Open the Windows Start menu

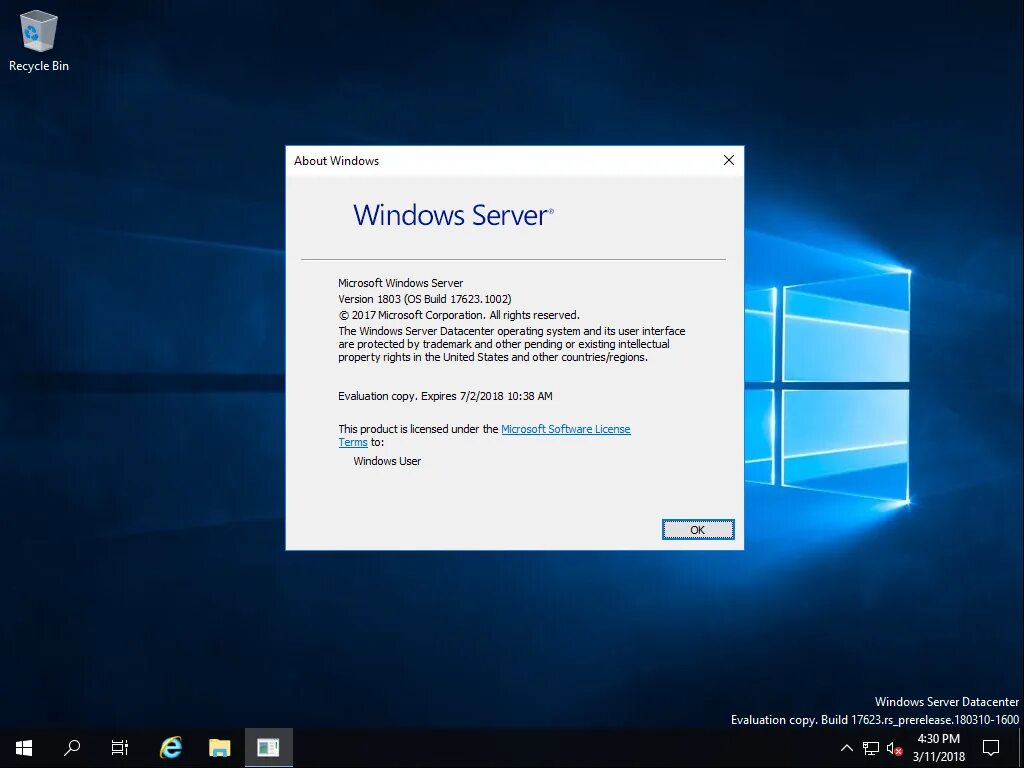pyautogui.click(x=24, y=748)
